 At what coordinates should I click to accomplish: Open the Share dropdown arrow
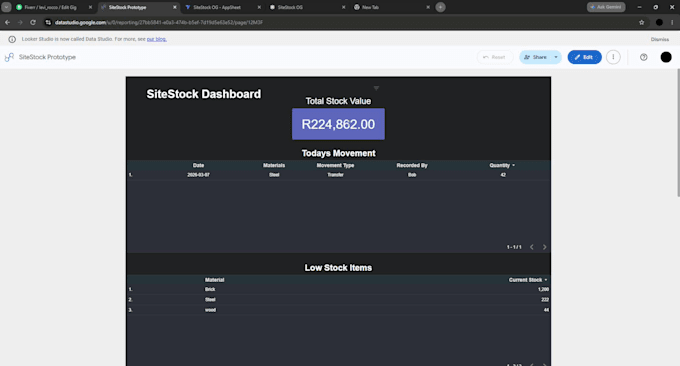[556, 57]
